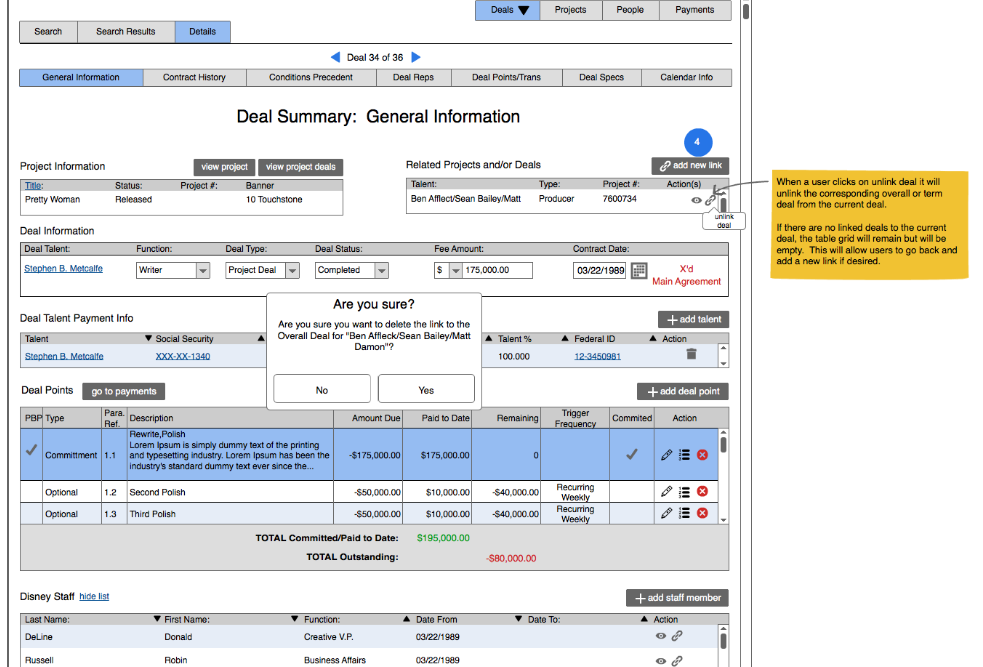The height and width of the screenshot is (667, 983).
Task: Confirm Yes in the Are you sure dialog
Action: click(426, 389)
